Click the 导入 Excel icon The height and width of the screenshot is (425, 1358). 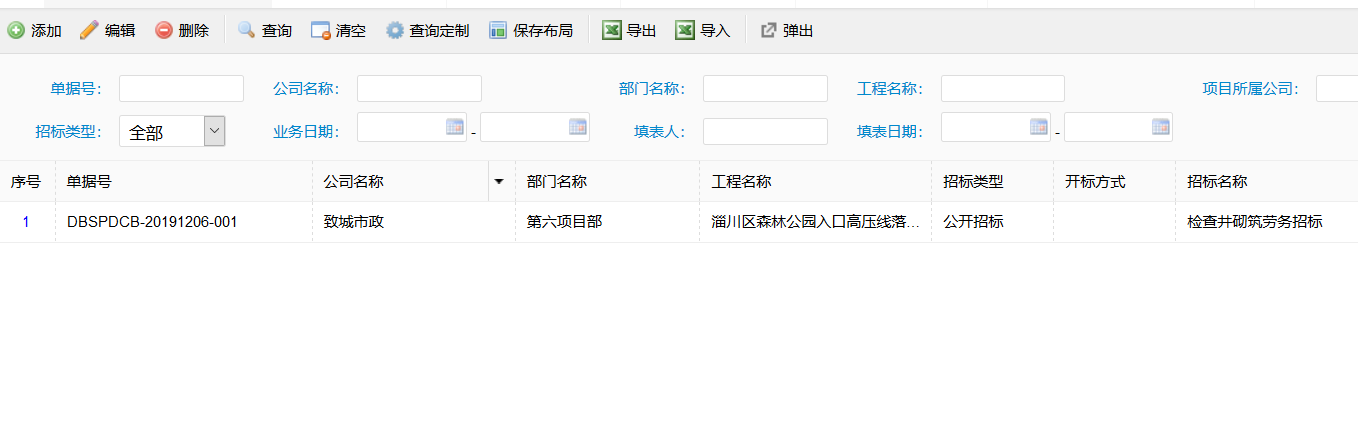click(685, 31)
